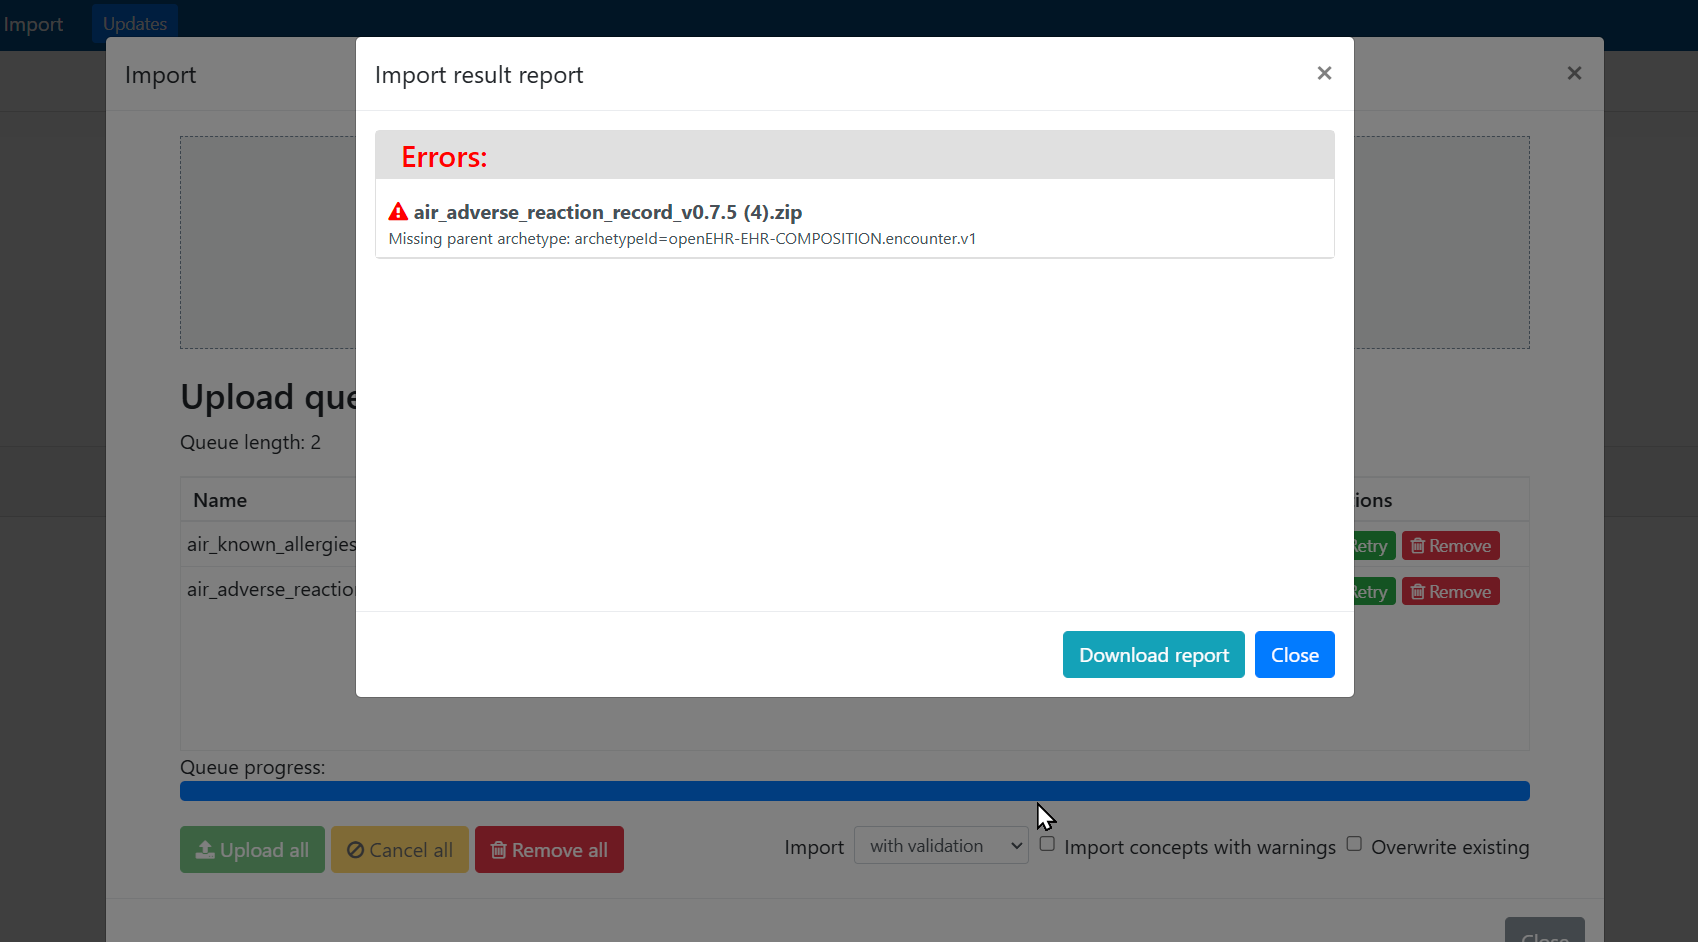Close the Import result report dialog with X

point(1324,73)
